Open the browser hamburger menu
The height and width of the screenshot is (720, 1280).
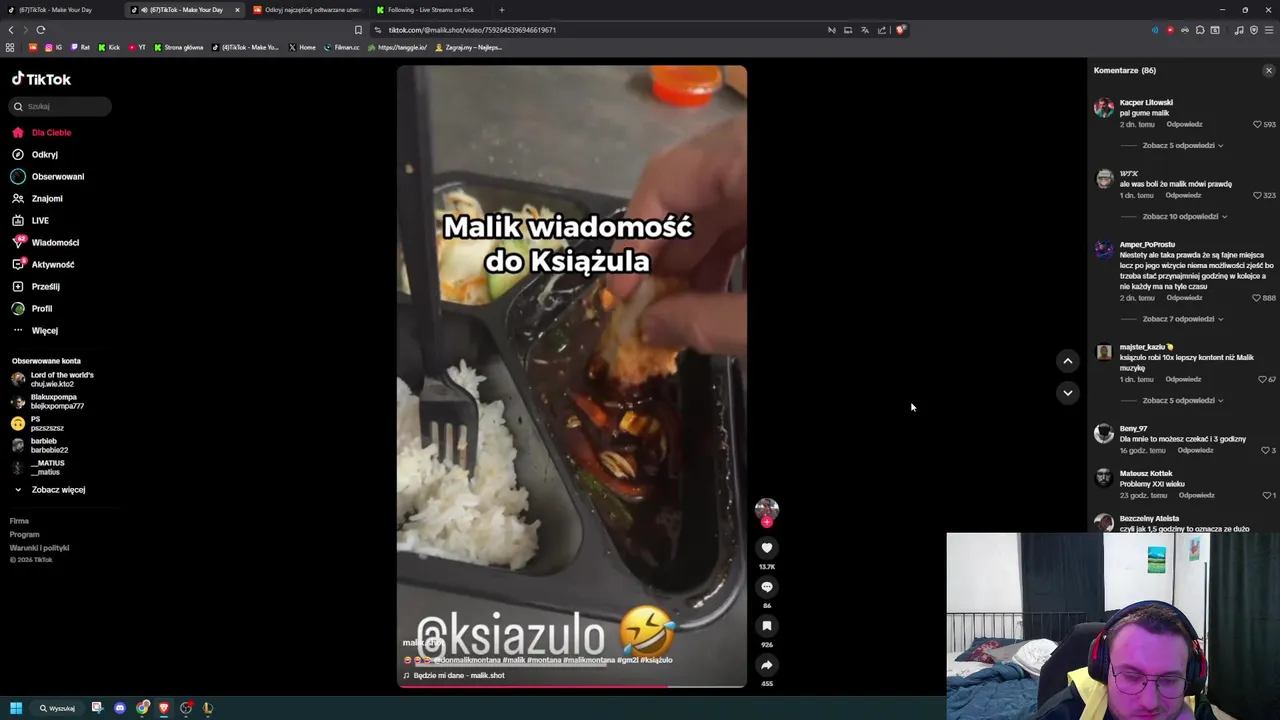point(1270,30)
